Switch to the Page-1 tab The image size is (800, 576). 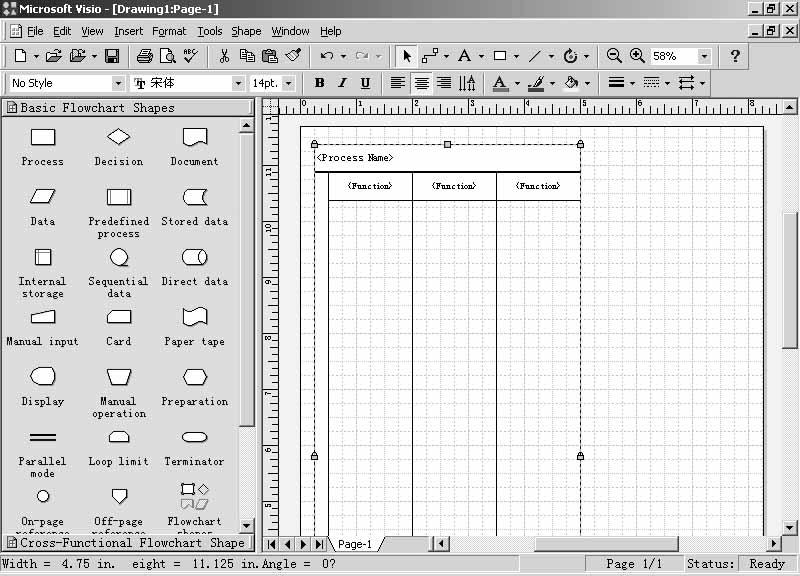(x=354, y=544)
